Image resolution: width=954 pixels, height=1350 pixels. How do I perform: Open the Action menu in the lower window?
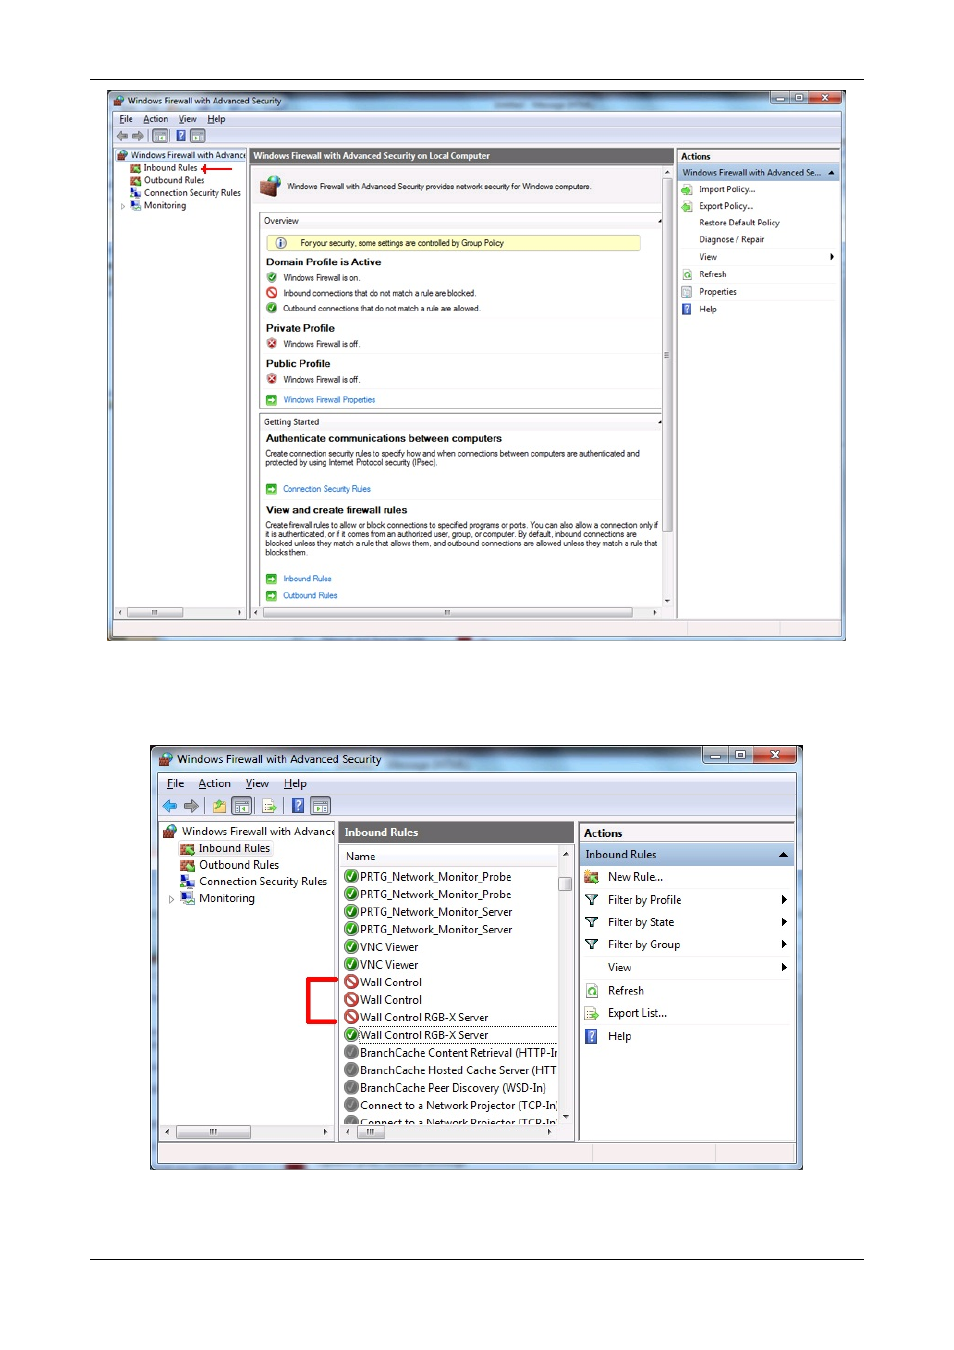(214, 784)
